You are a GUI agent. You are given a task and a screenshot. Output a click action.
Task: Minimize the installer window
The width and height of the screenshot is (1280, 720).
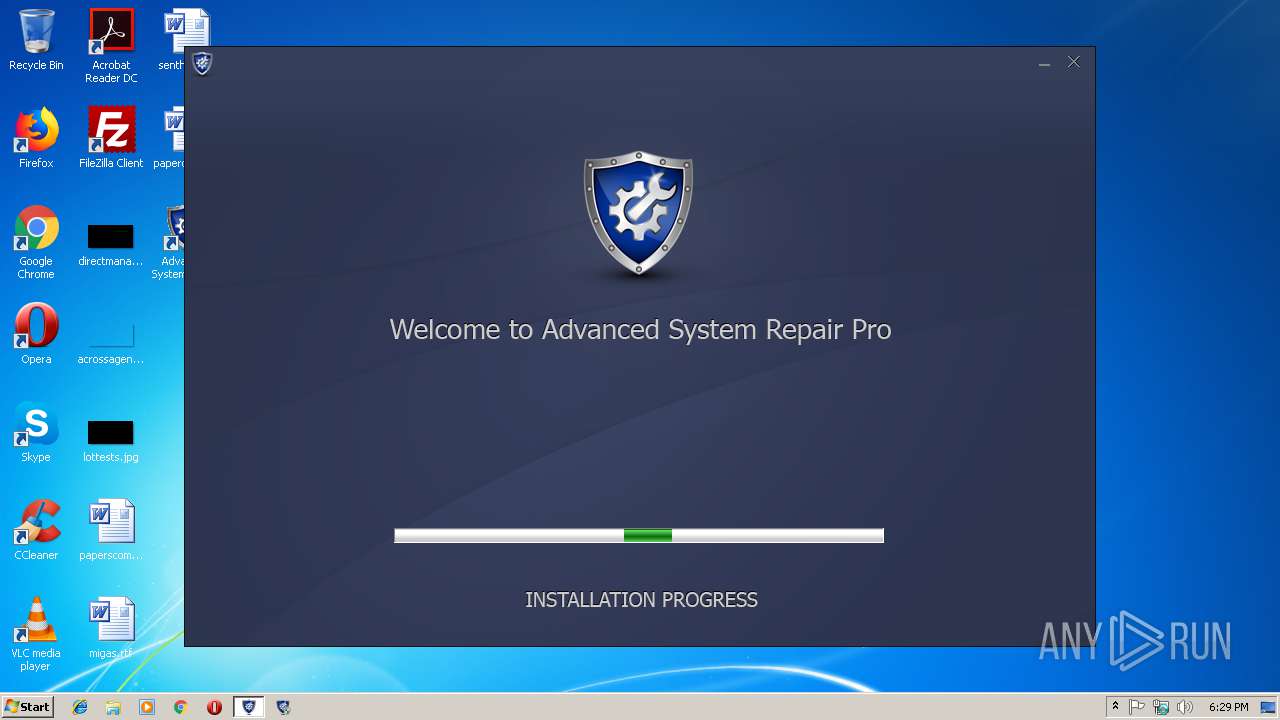(1044, 63)
